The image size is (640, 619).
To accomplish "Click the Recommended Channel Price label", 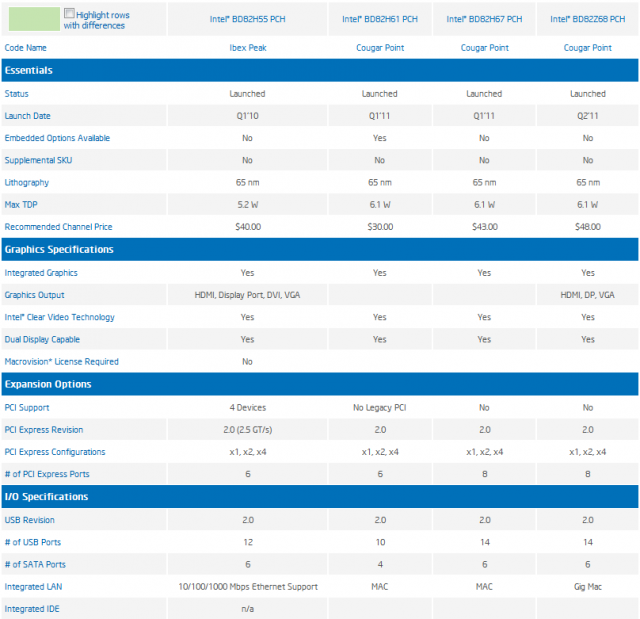I will (x=58, y=227).
